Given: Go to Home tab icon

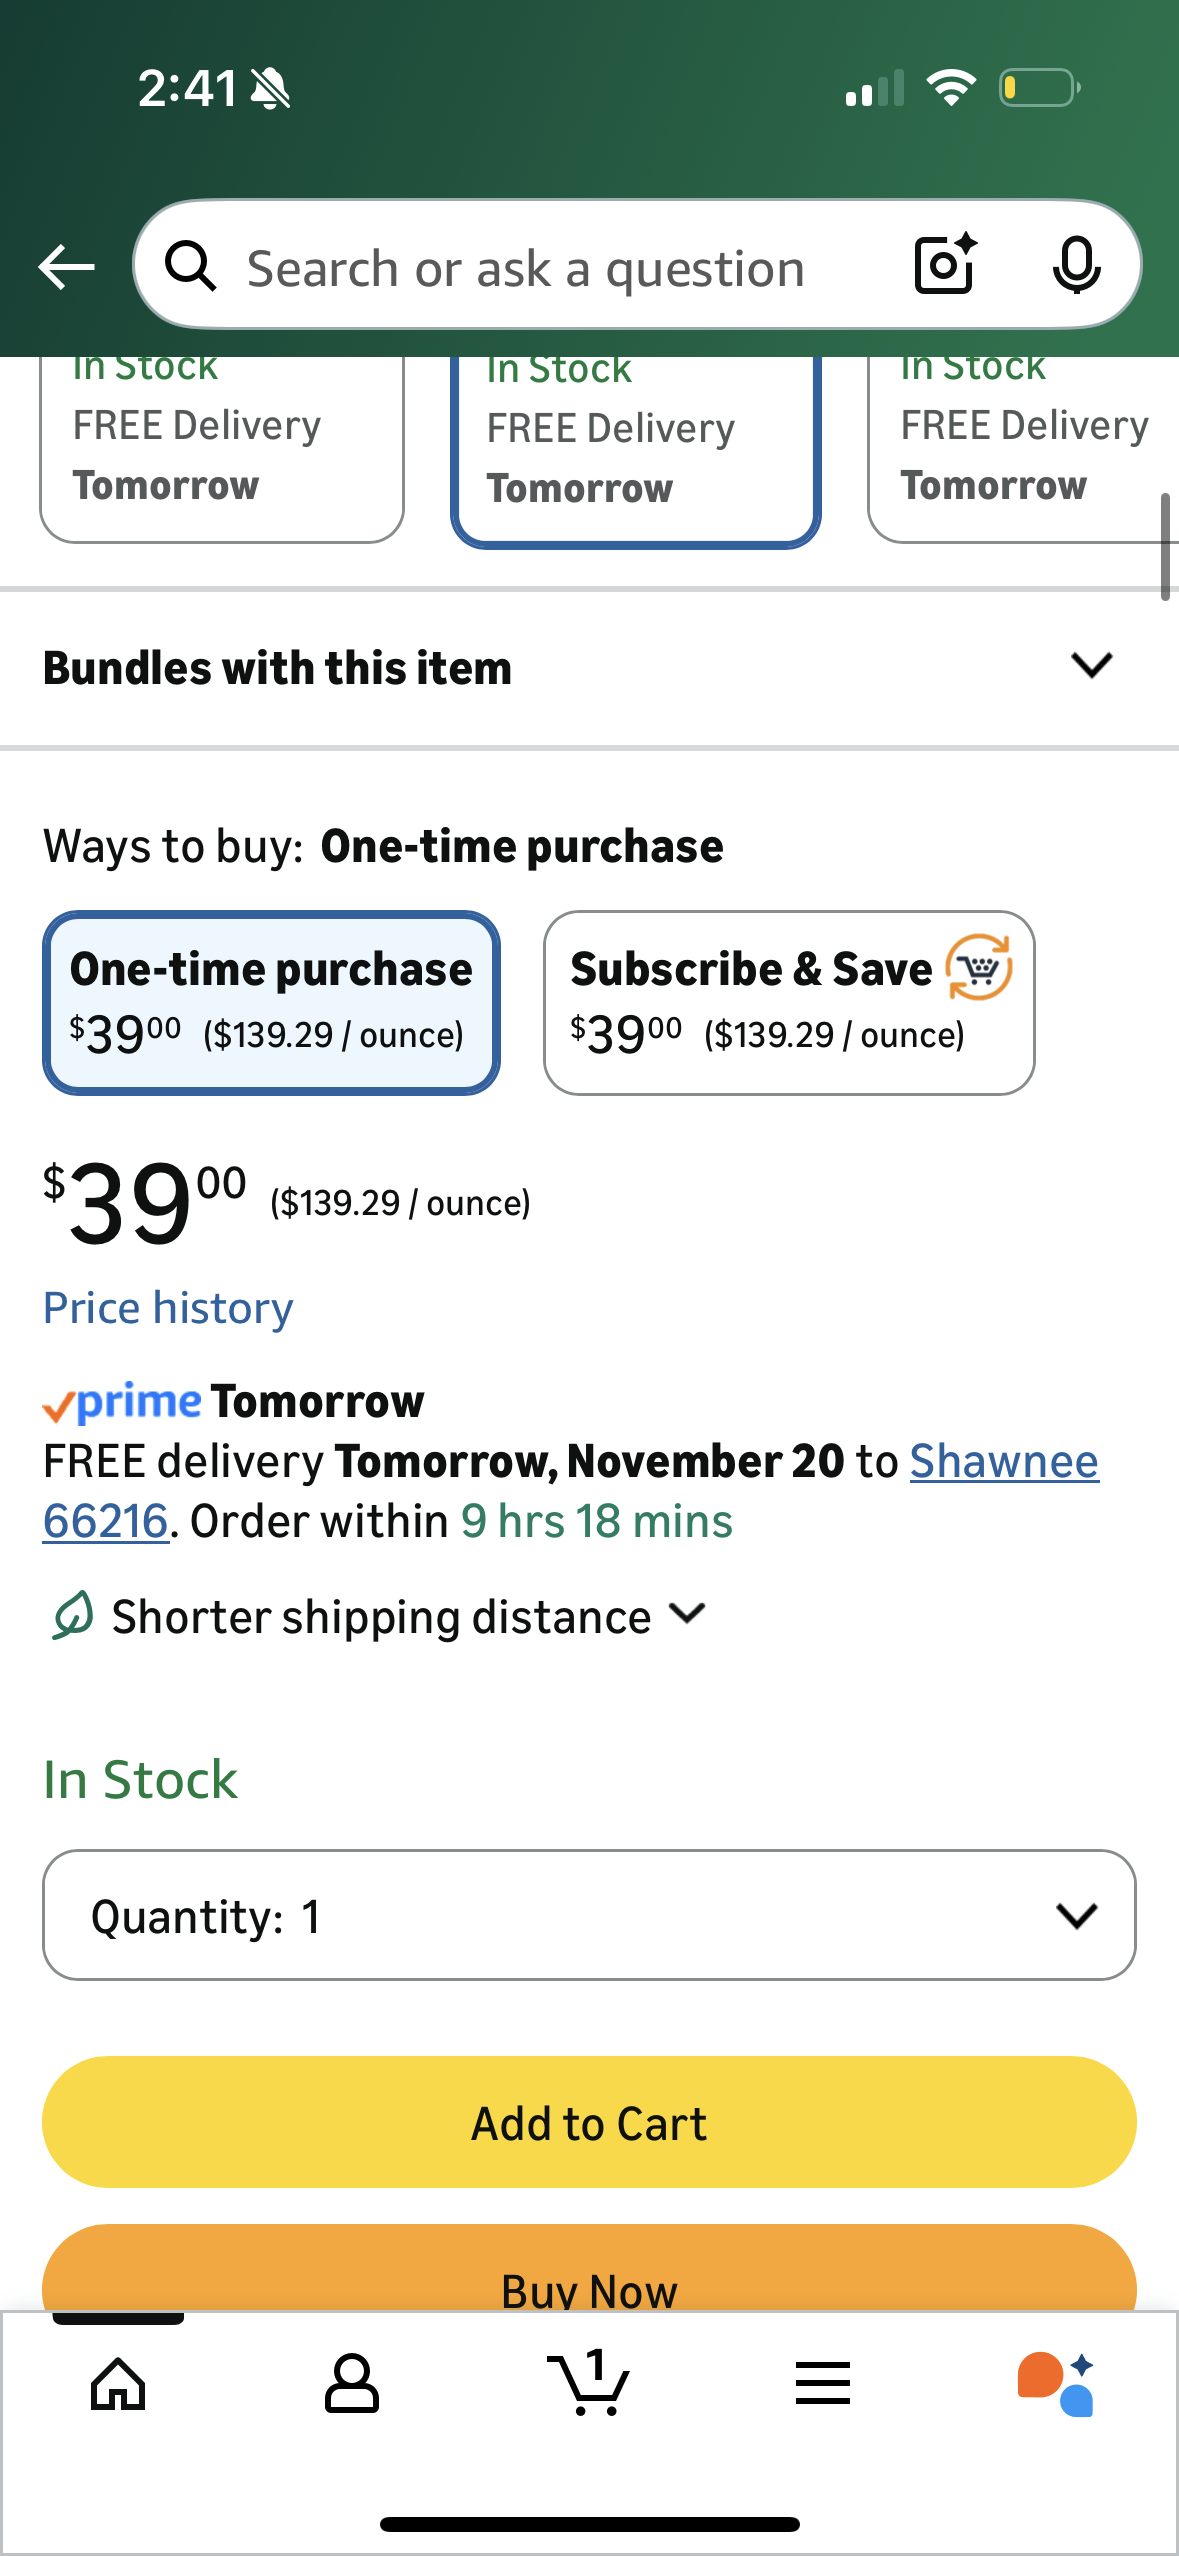Looking at the screenshot, I should click(118, 2384).
